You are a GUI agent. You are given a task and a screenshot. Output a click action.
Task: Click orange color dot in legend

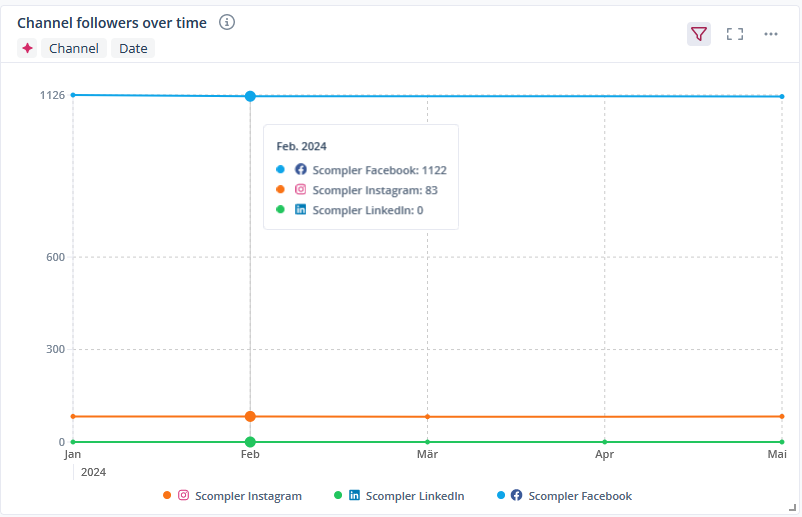[167, 496]
